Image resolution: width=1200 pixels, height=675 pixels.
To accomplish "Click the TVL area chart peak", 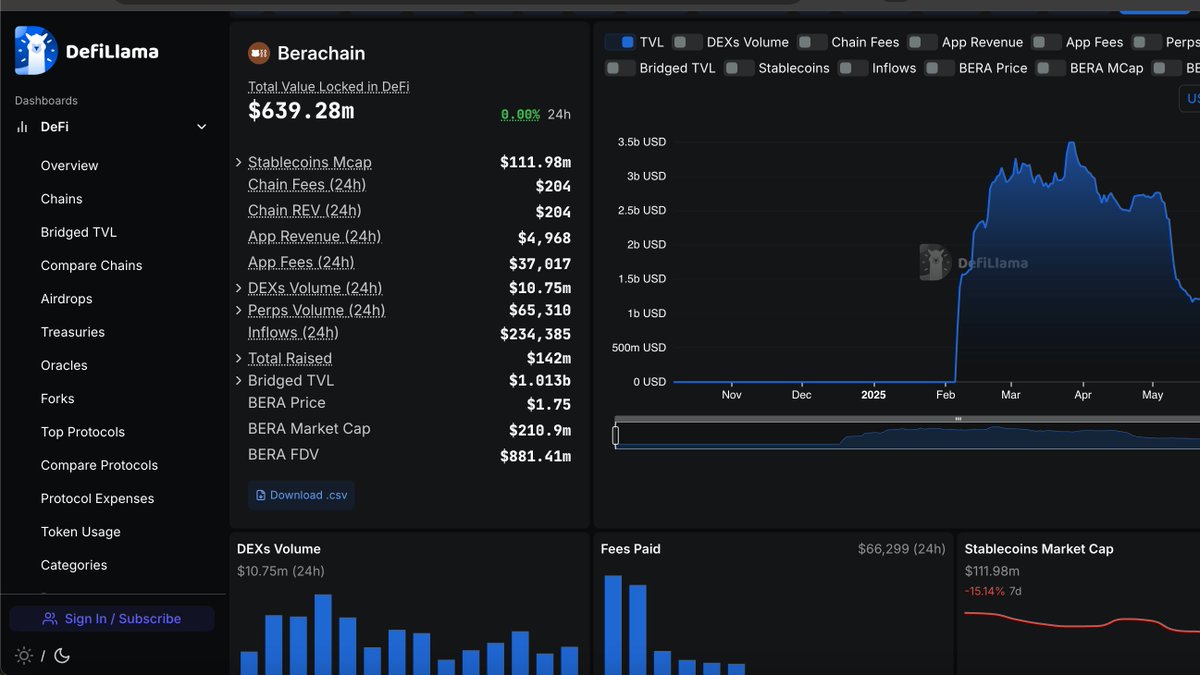I will tap(1072, 144).
